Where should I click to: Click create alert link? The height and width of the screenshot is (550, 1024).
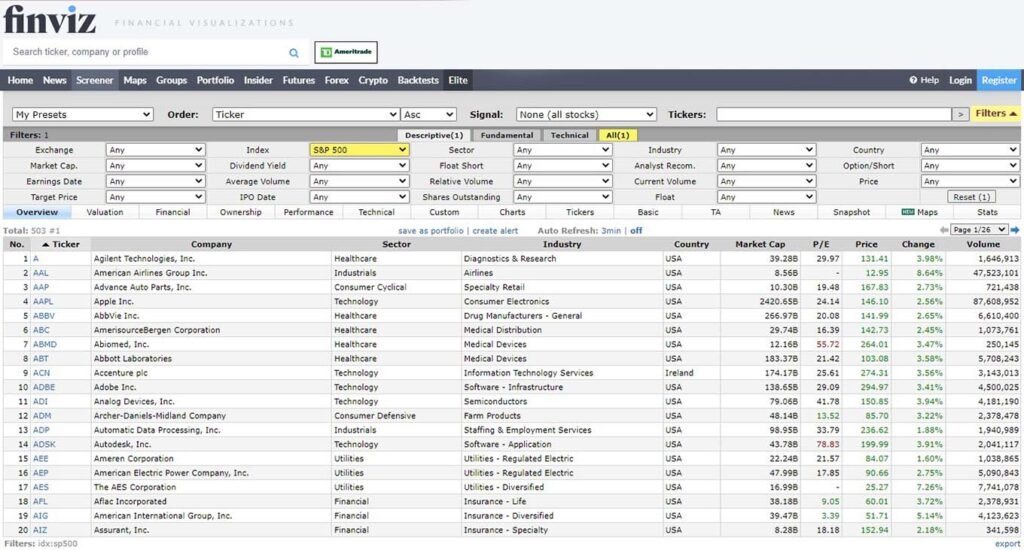(x=495, y=231)
